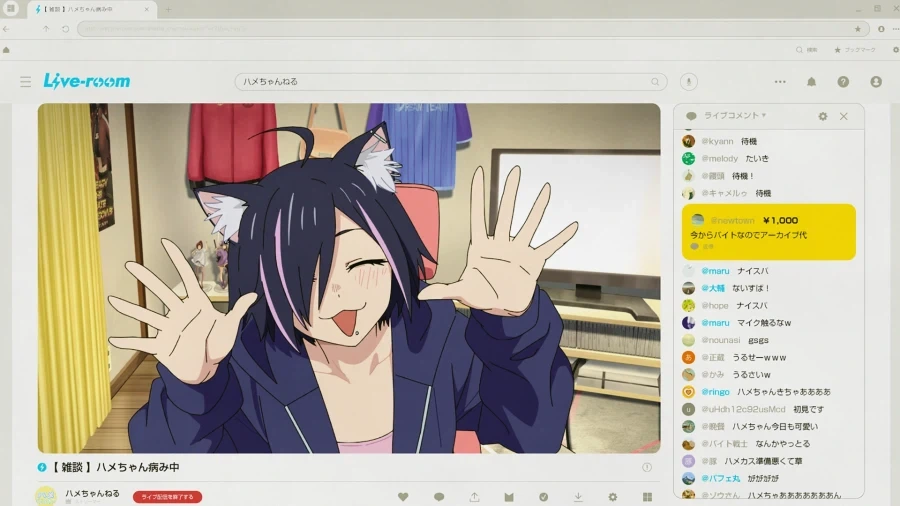Click the yellow ¥1,000 super chat from newtown

tap(769, 232)
